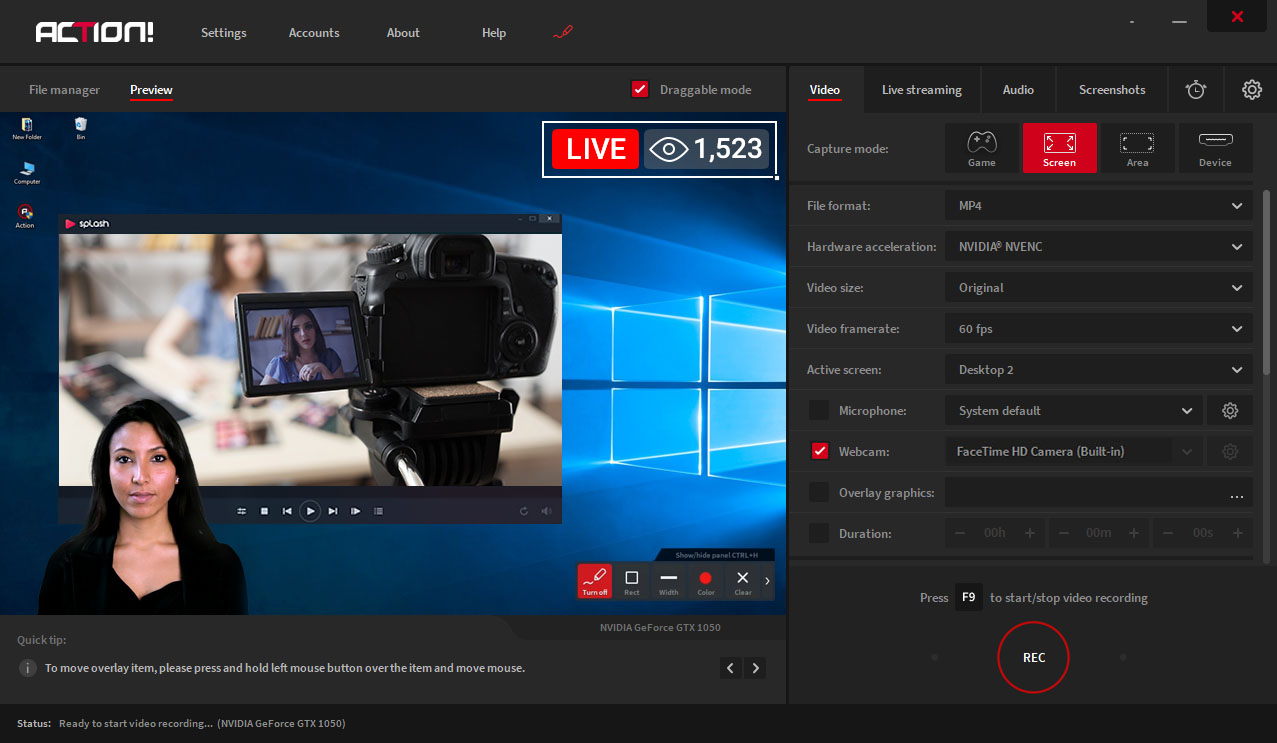Turn off the screen drawing pen tool
The height and width of the screenshot is (743, 1277).
click(x=594, y=580)
